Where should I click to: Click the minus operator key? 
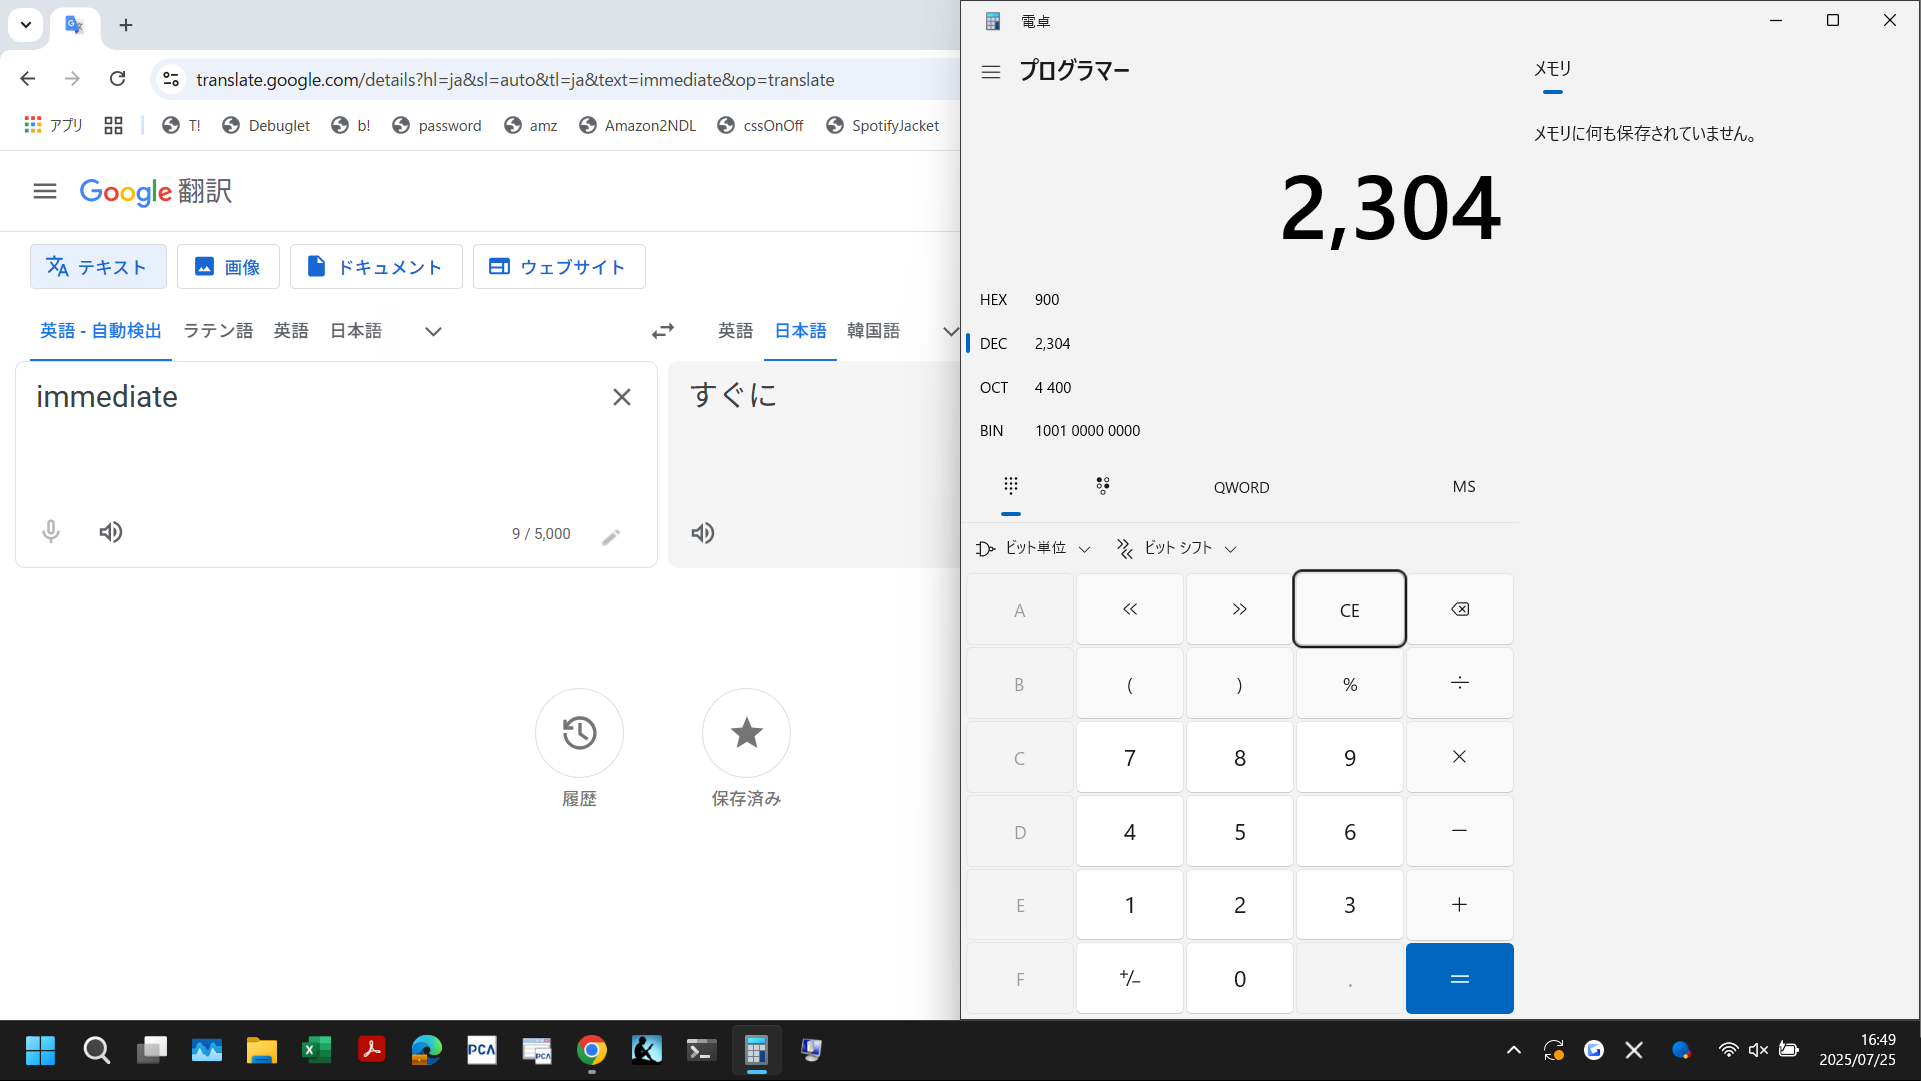pos(1460,832)
